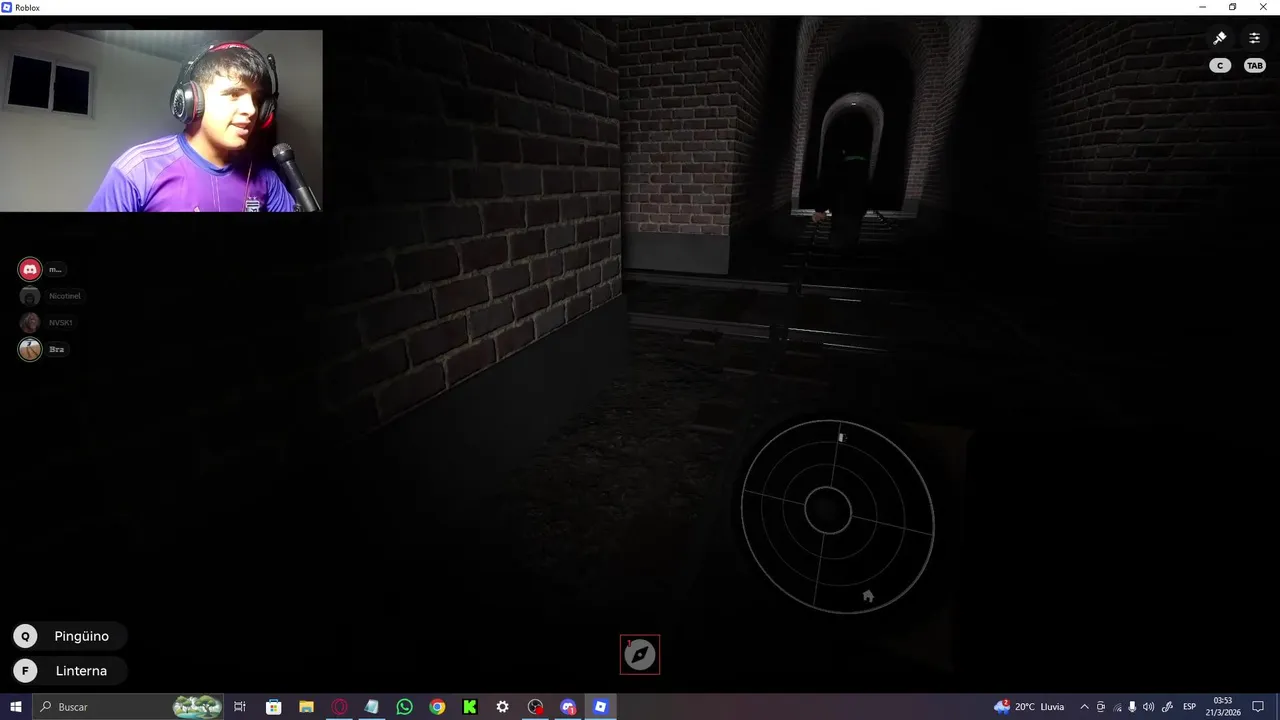Click the F Linterna action button
This screenshot has width=1280, height=720.
click(x=69, y=671)
